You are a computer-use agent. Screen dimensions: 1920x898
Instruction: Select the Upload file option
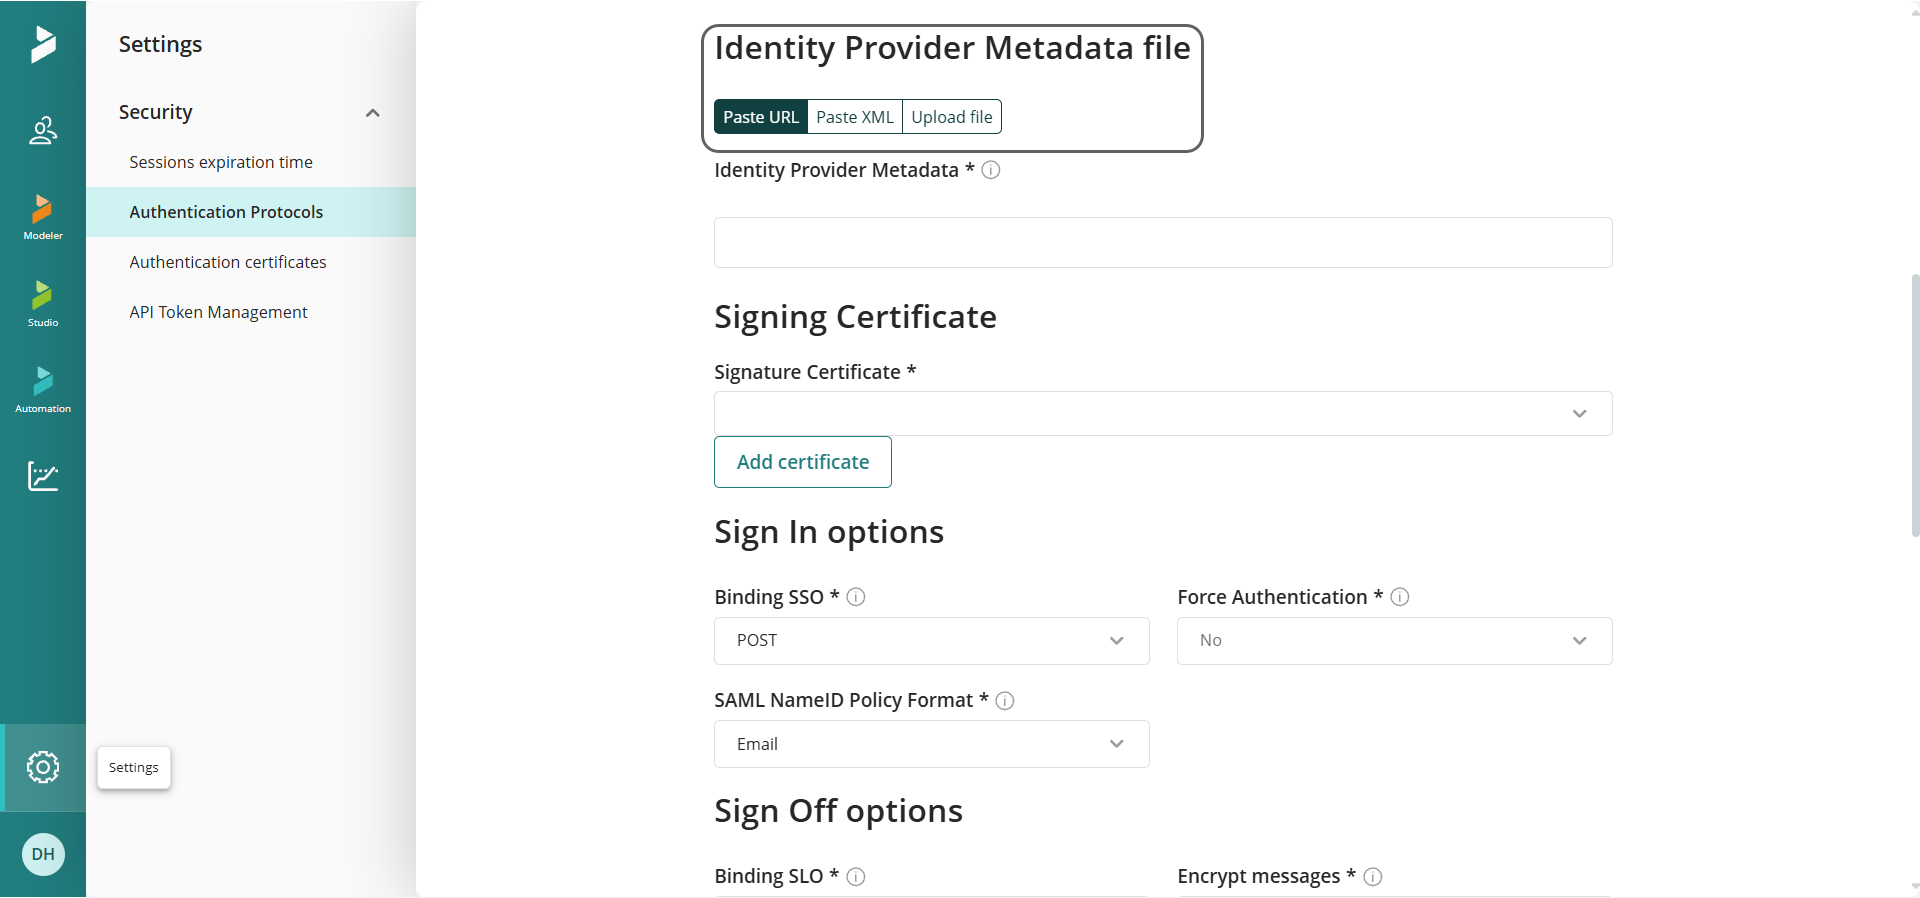[952, 117]
